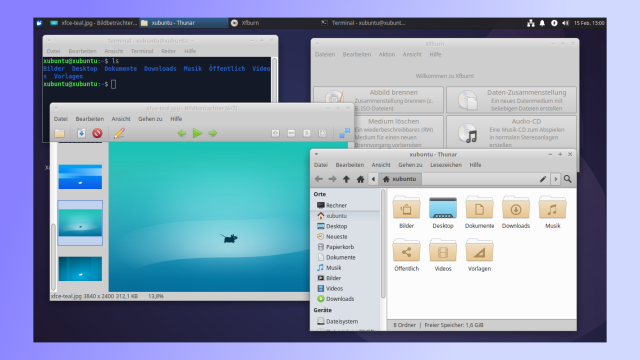
Task: Open Bildbetrachter window menu arrow in titlebar
Action: pos(56,108)
